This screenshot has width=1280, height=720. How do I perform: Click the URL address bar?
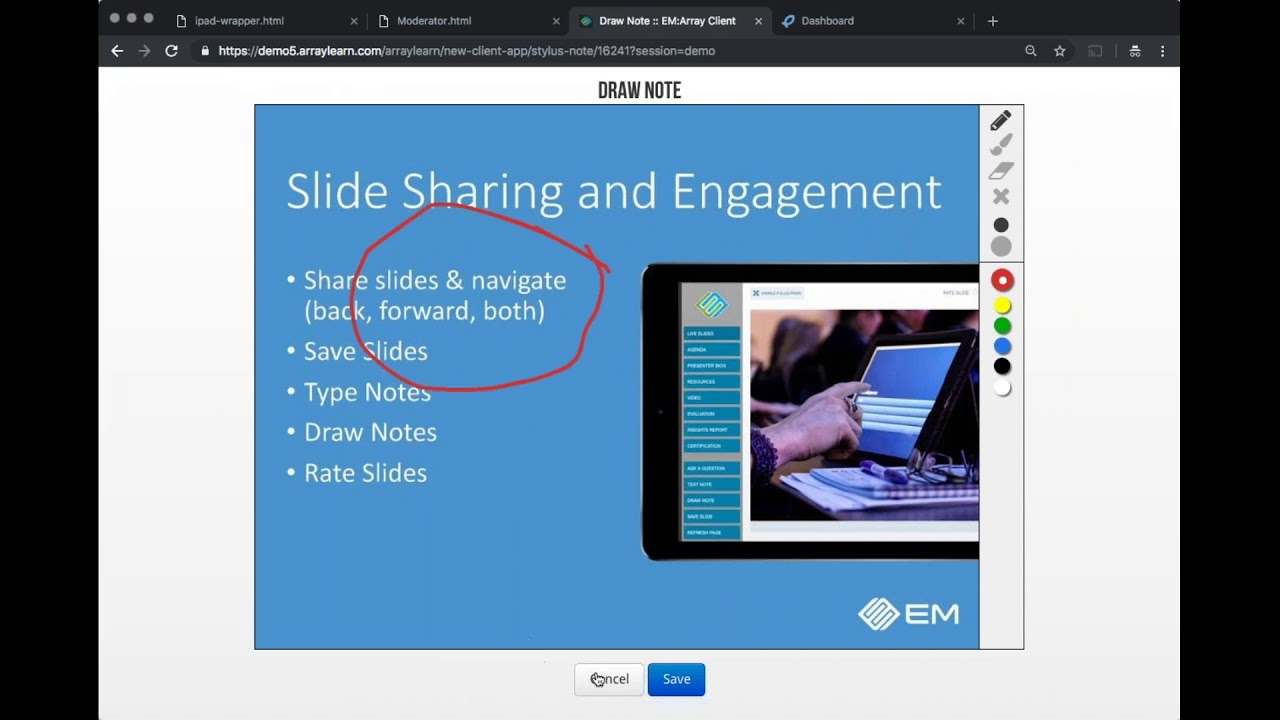(610, 51)
